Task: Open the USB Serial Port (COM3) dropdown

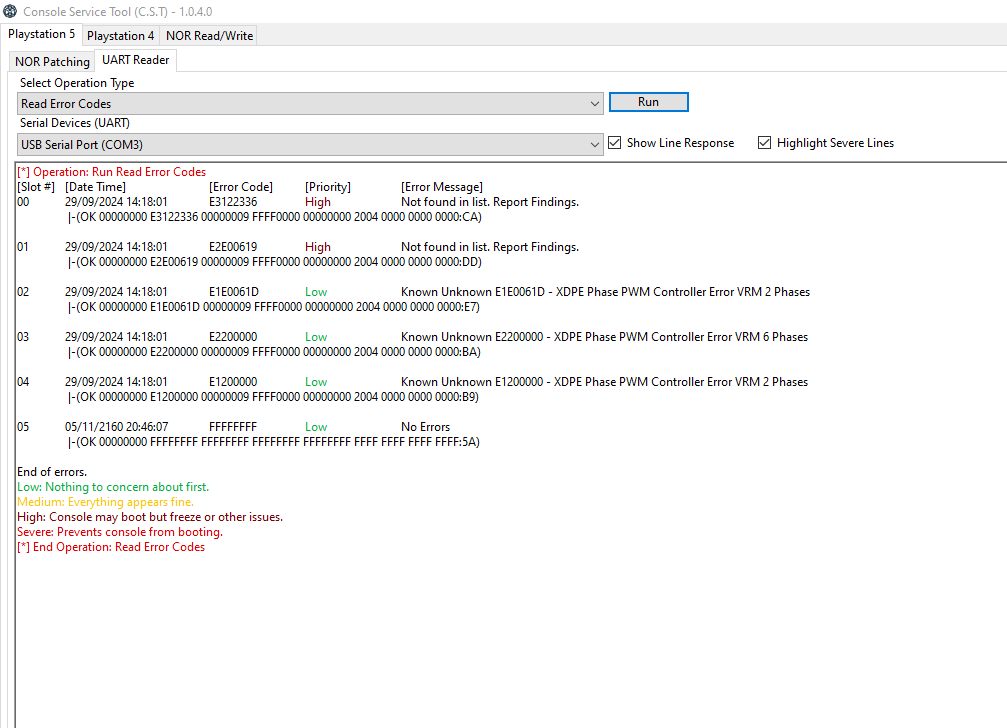Action: coord(310,145)
